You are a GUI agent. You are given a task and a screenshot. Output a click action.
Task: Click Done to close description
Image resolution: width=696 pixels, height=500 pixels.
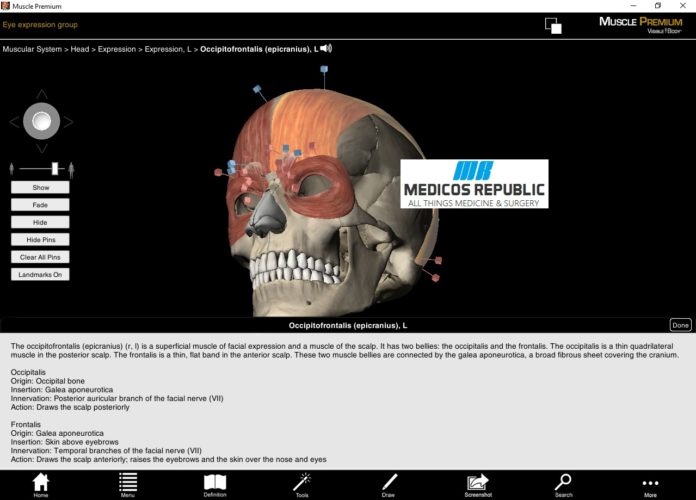point(680,325)
